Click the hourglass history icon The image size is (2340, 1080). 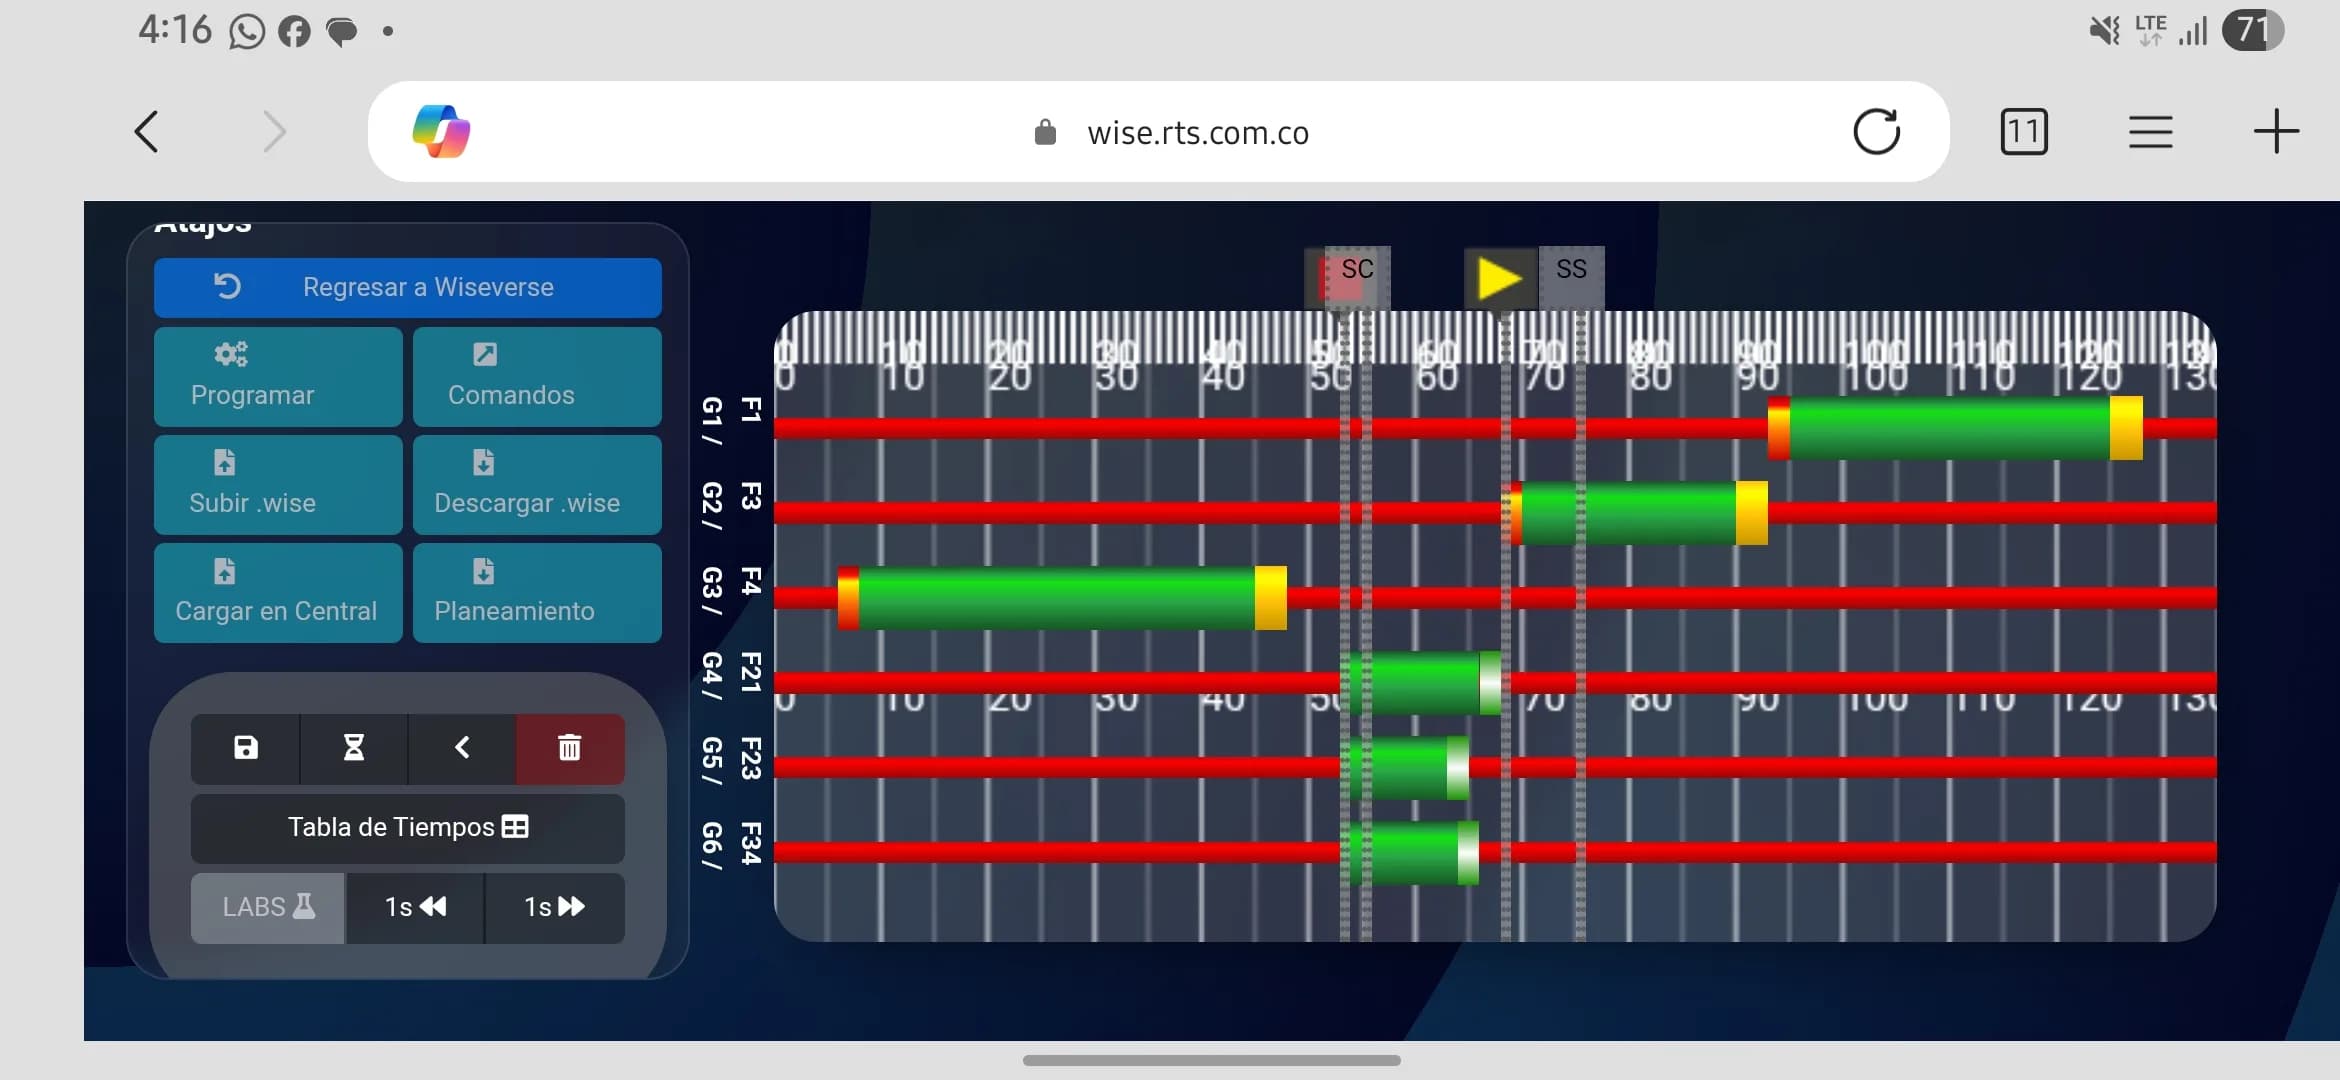click(x=354, y=748)
